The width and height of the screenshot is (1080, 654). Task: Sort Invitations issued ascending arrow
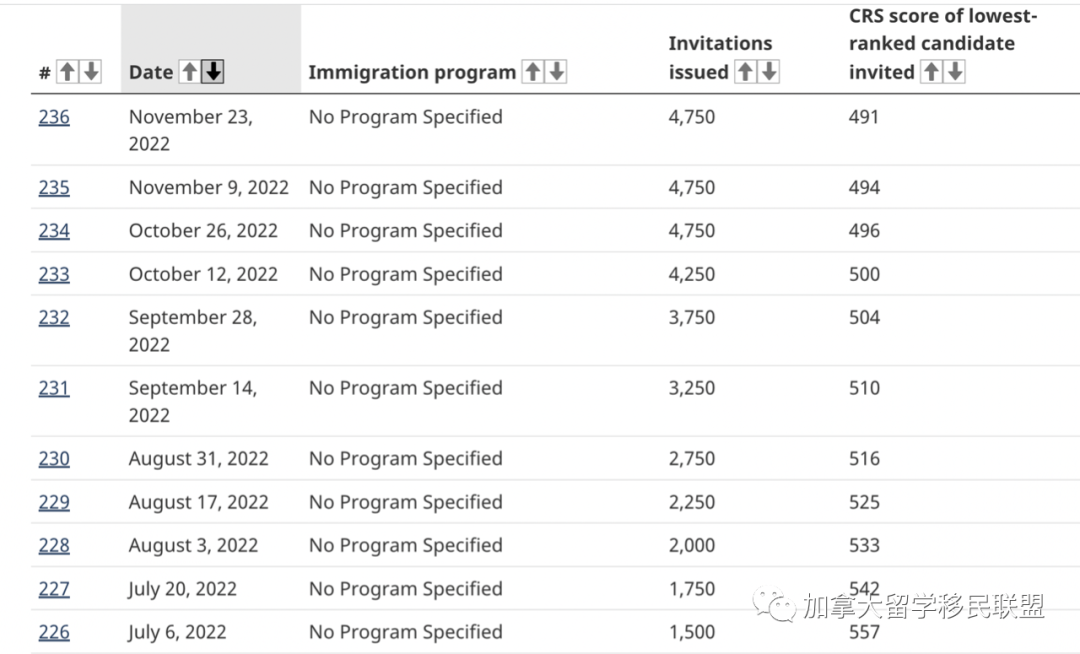click(745, 72)
